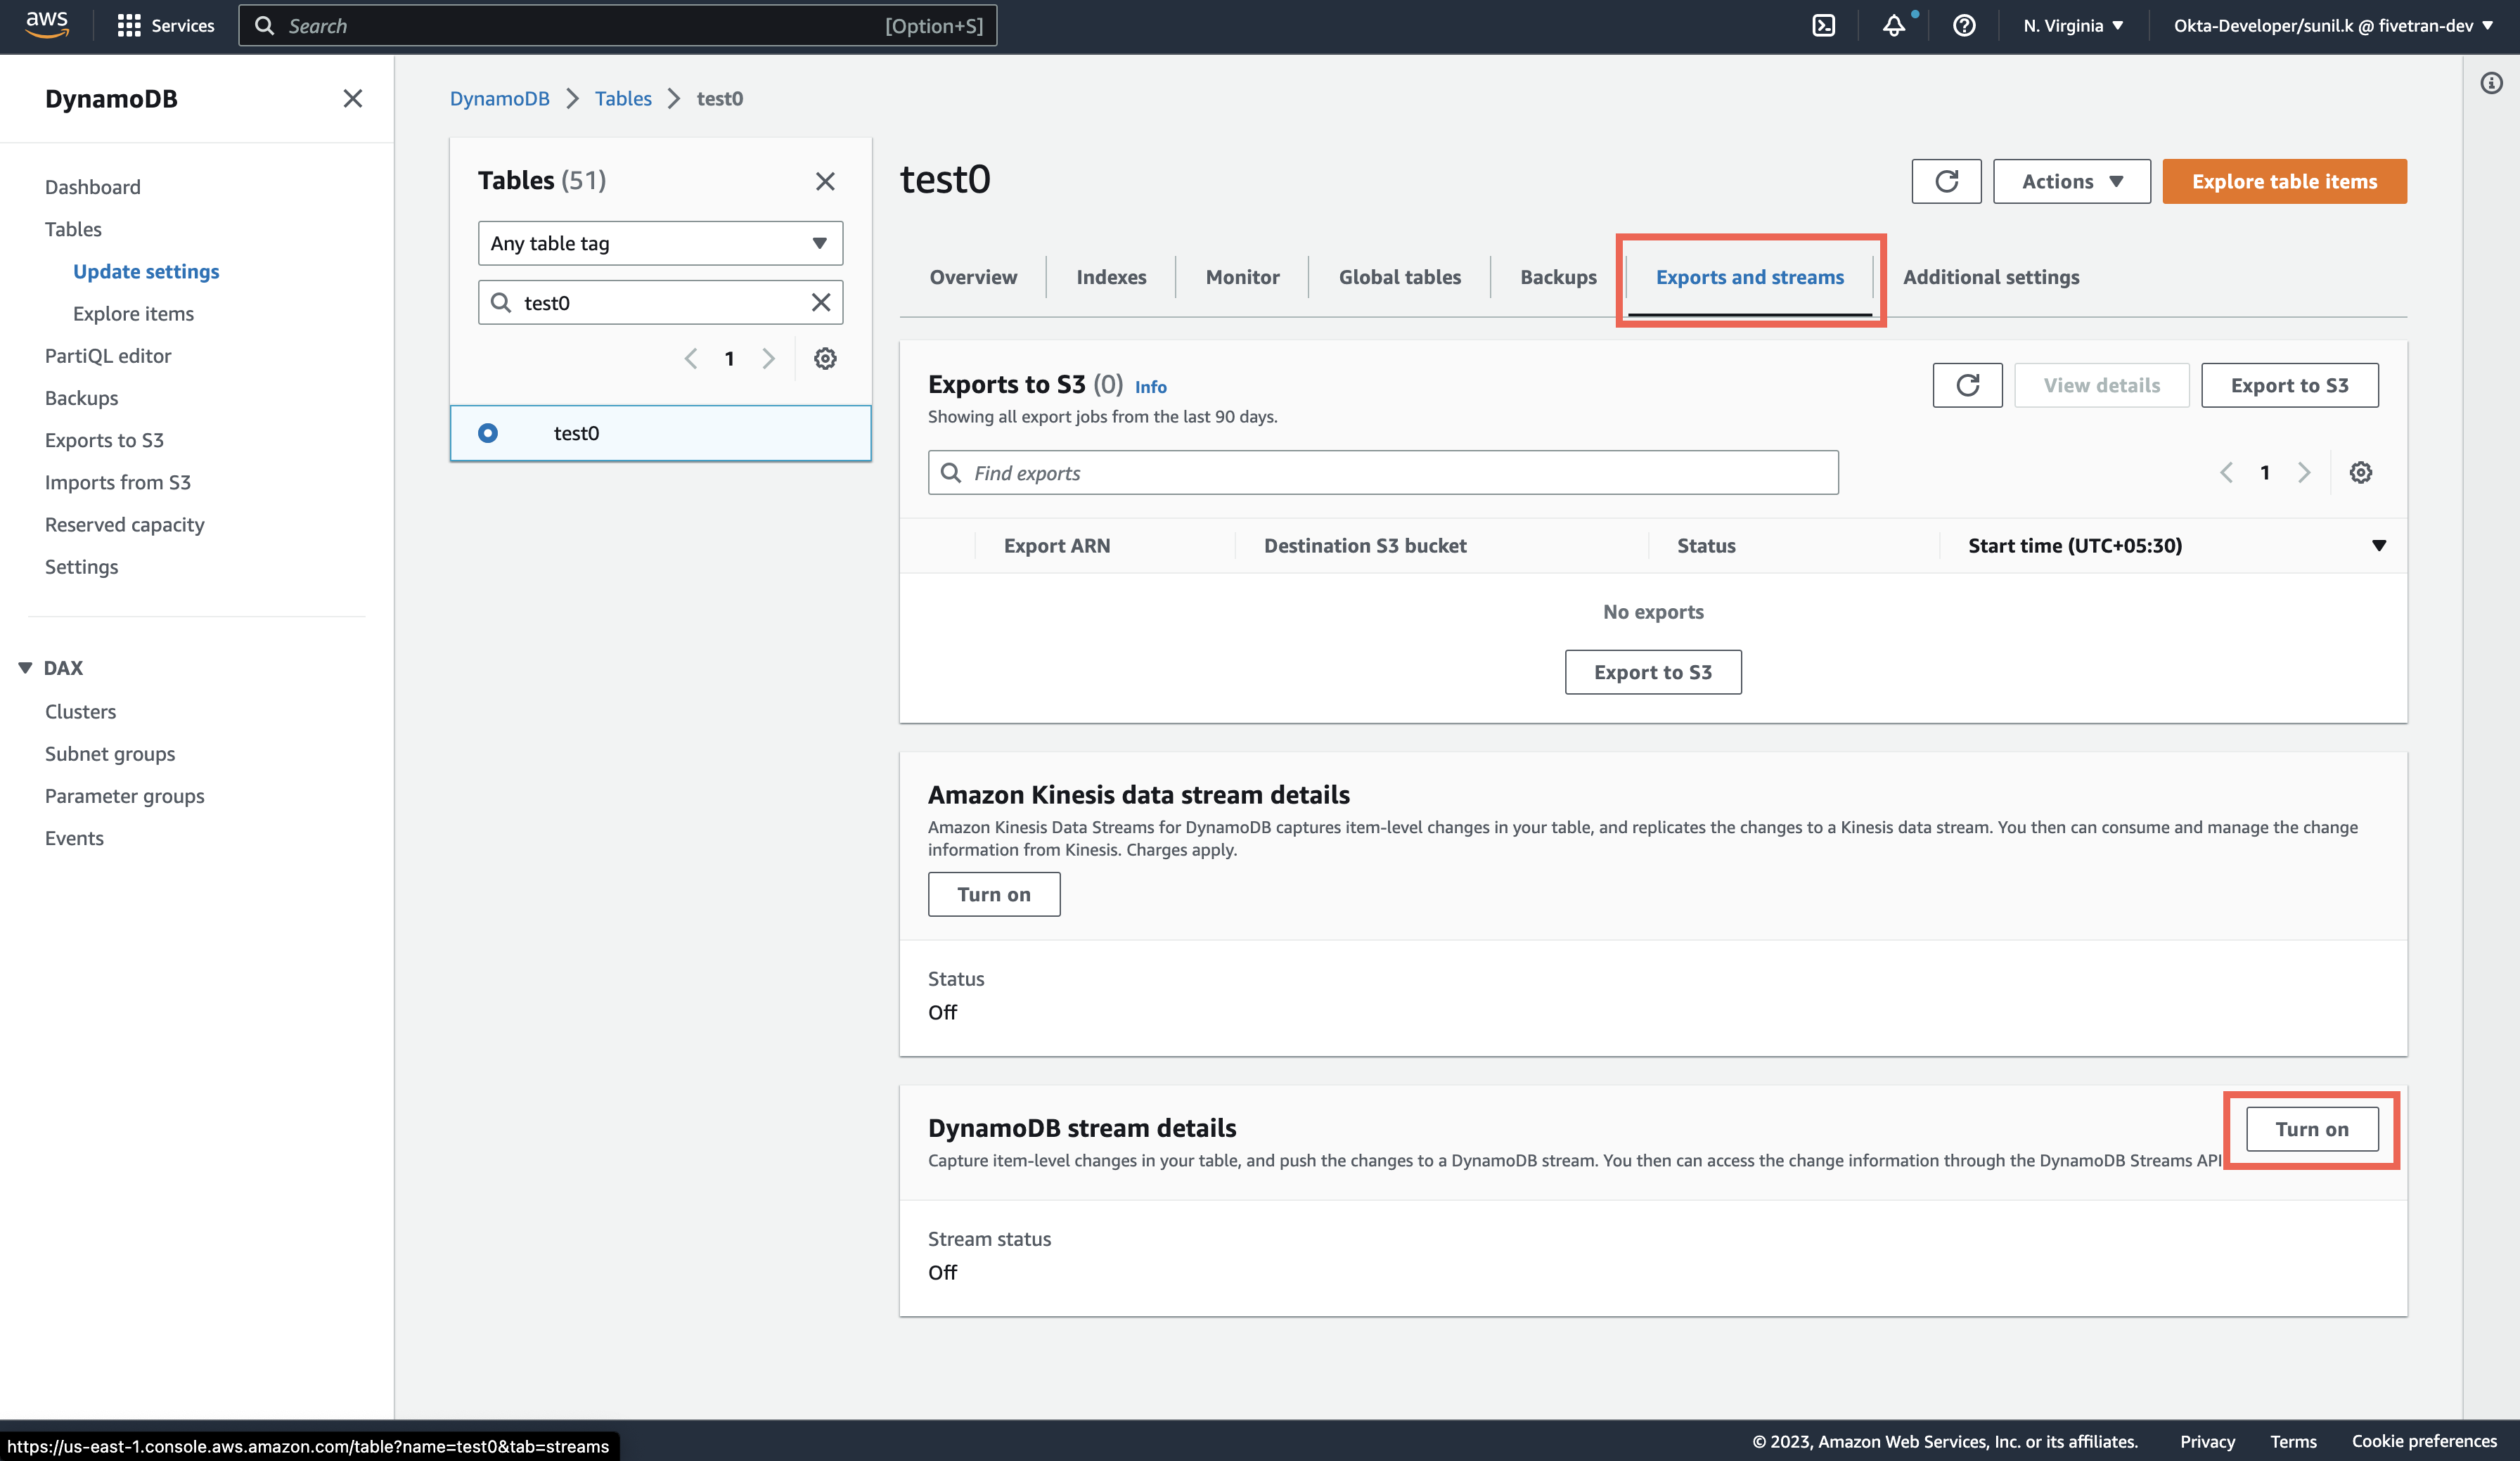The width and height of the screenshot is (2520, 1461).
Task: Focus the tables filter field containing test0
Action: pyautogui.click(x=660, y=302)
